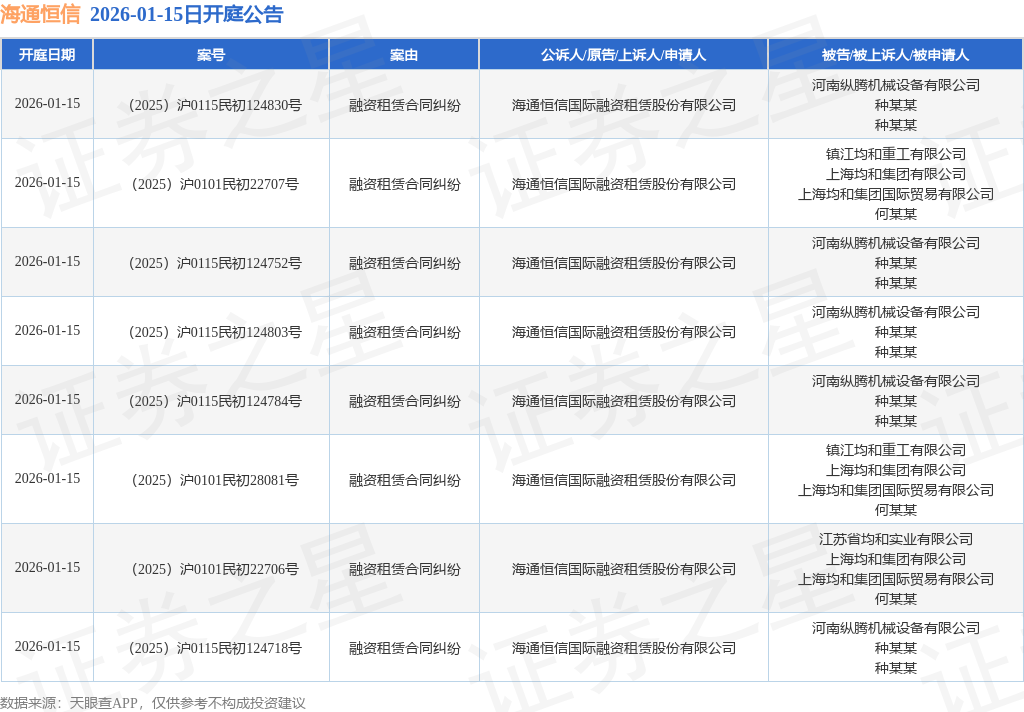Select the 开庭日期 column header
1024x712 pixels.
point(47,55)
